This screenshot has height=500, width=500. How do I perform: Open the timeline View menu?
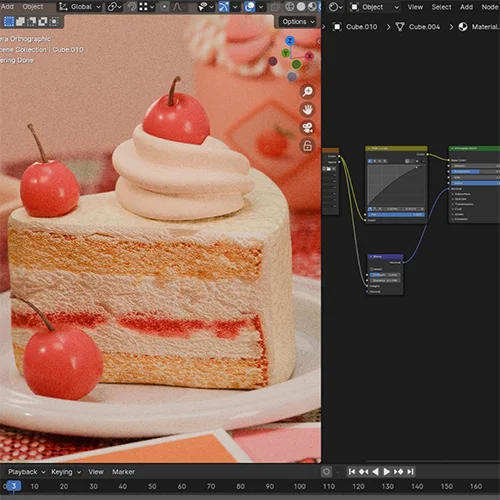[96, 472]
